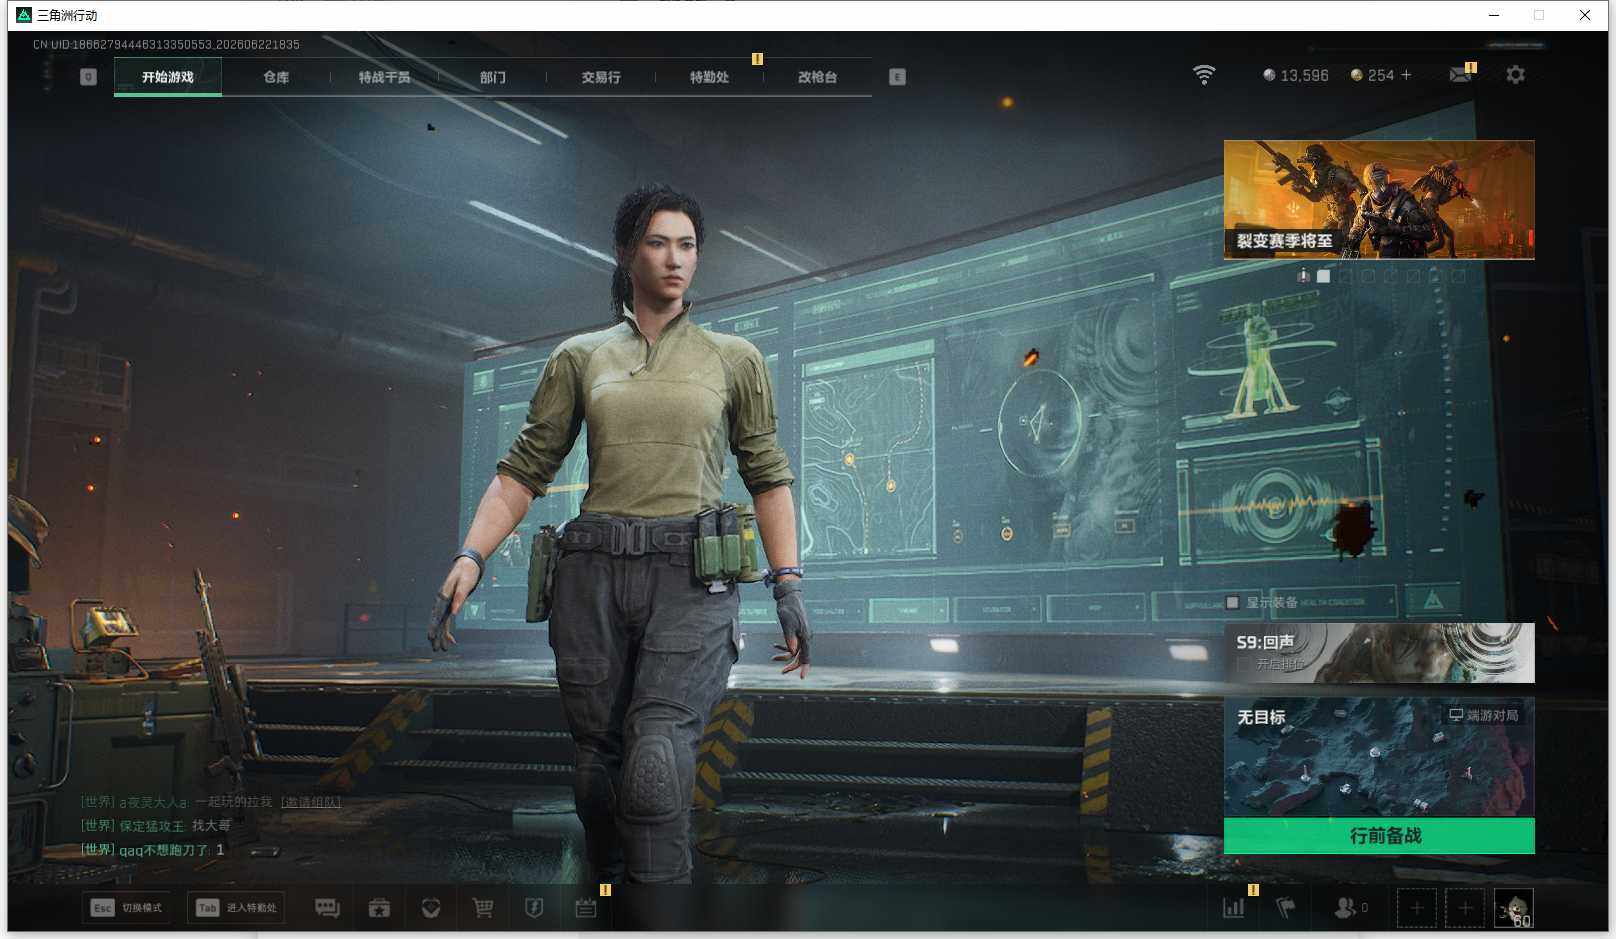Toggle the 显示装备 checkbox

click(x=1233, y=602)
